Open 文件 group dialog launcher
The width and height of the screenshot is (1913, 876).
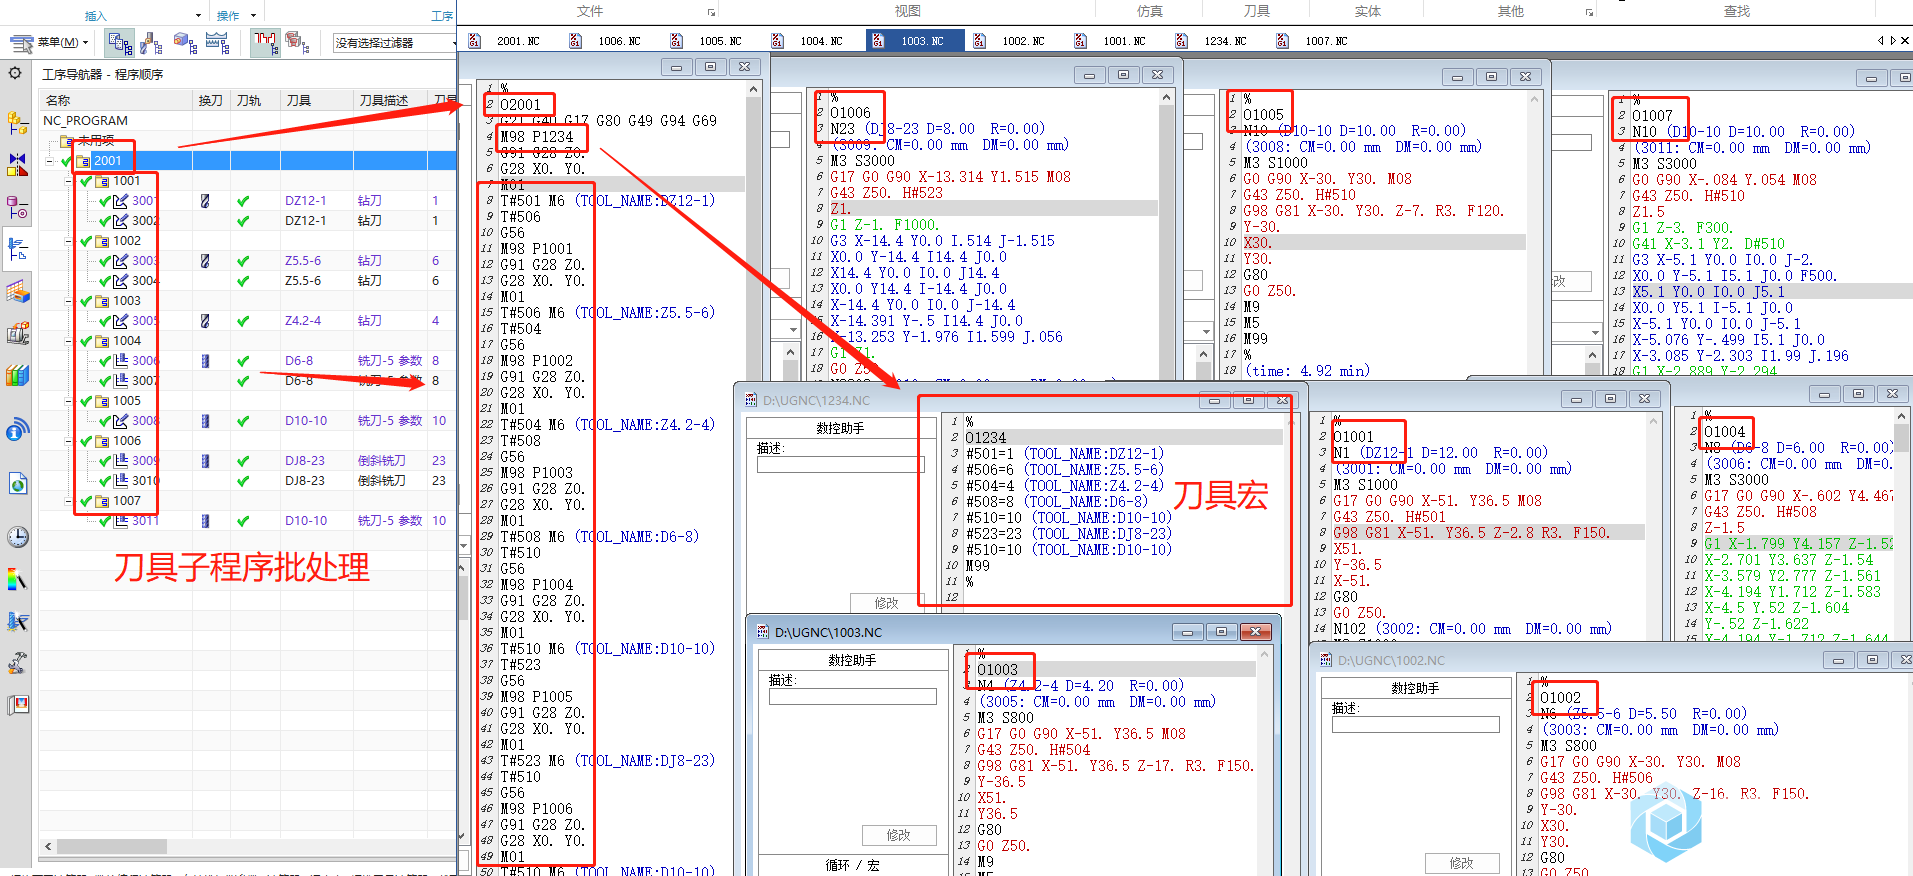pos(712,13)
